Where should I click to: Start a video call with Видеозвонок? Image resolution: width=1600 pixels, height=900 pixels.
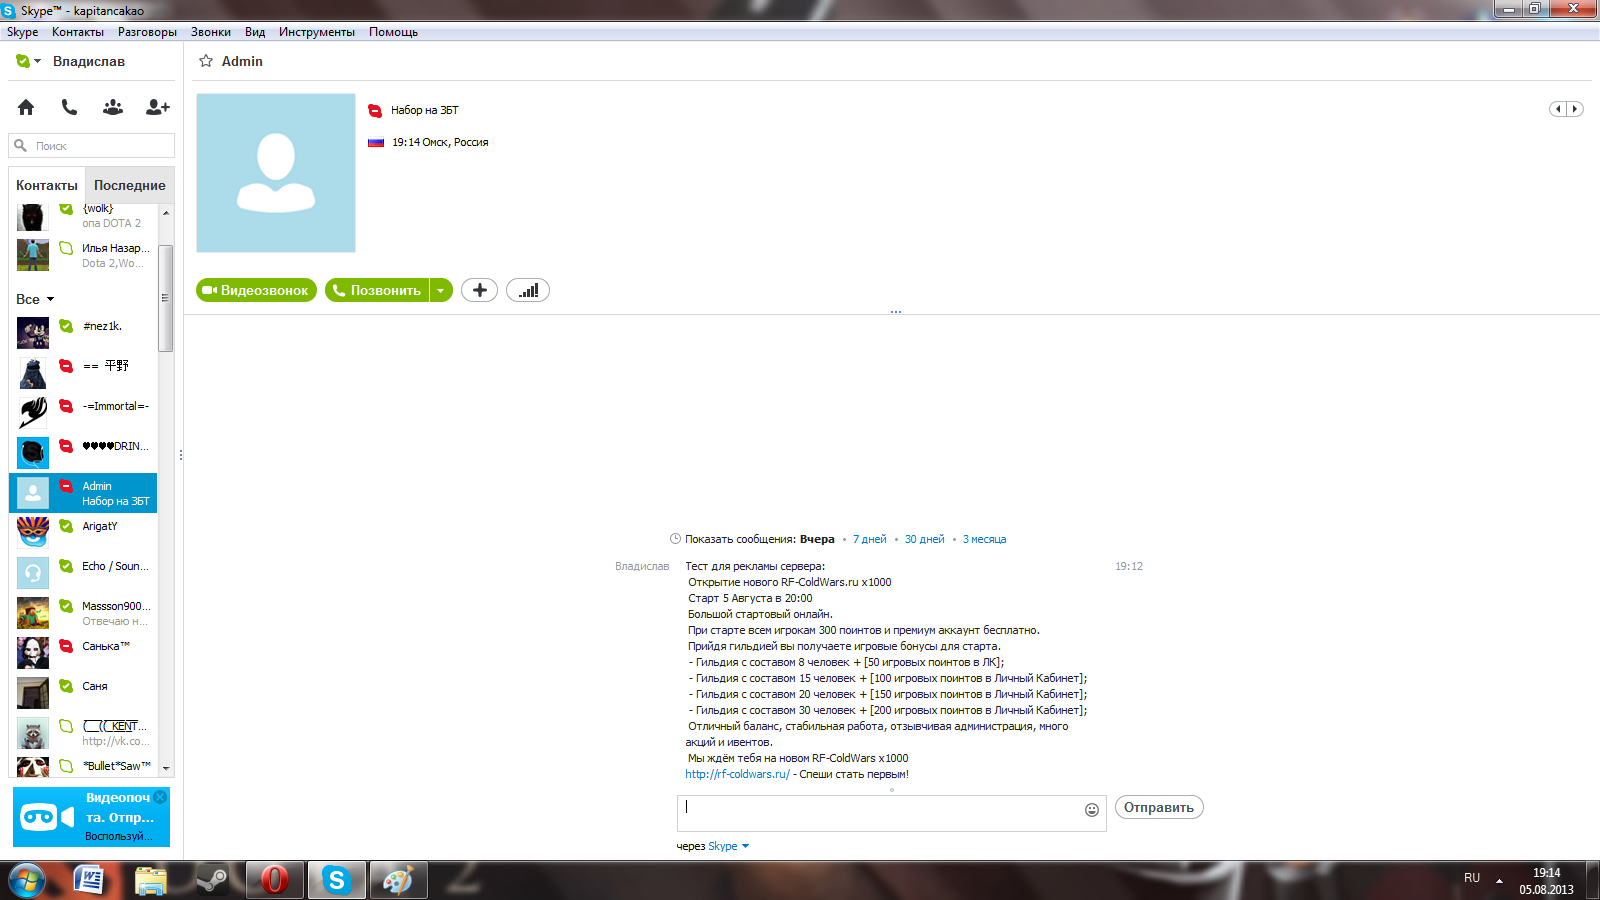tap(256, 290)
